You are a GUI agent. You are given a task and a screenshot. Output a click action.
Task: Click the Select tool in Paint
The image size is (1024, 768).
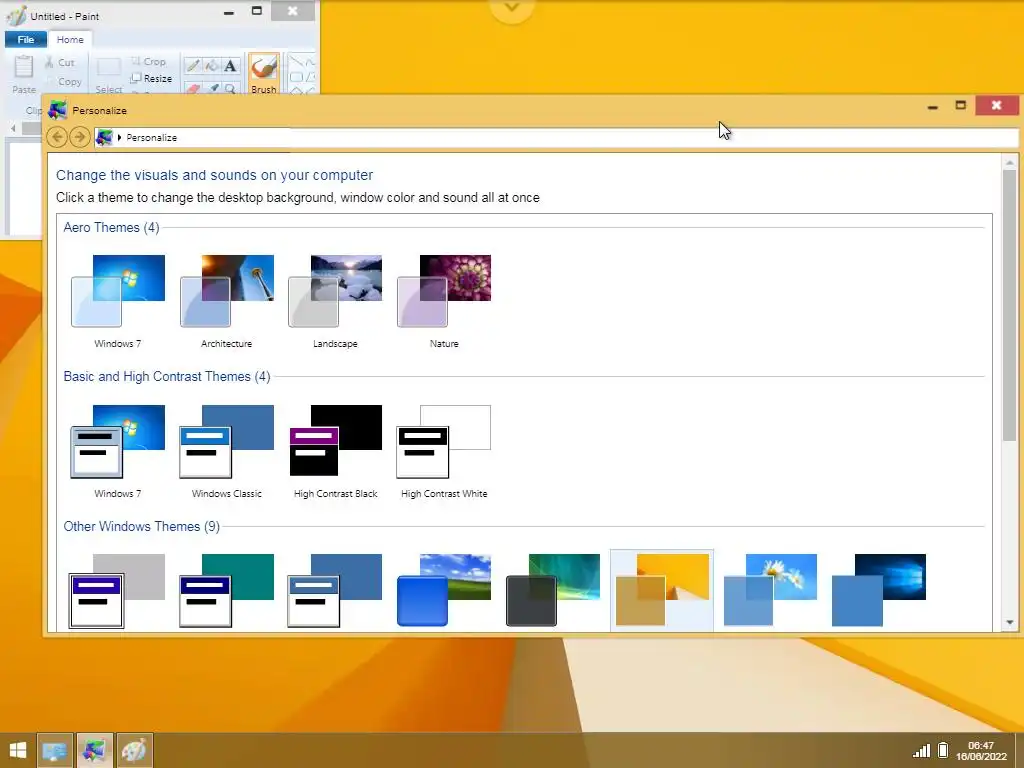coord(108,74)
